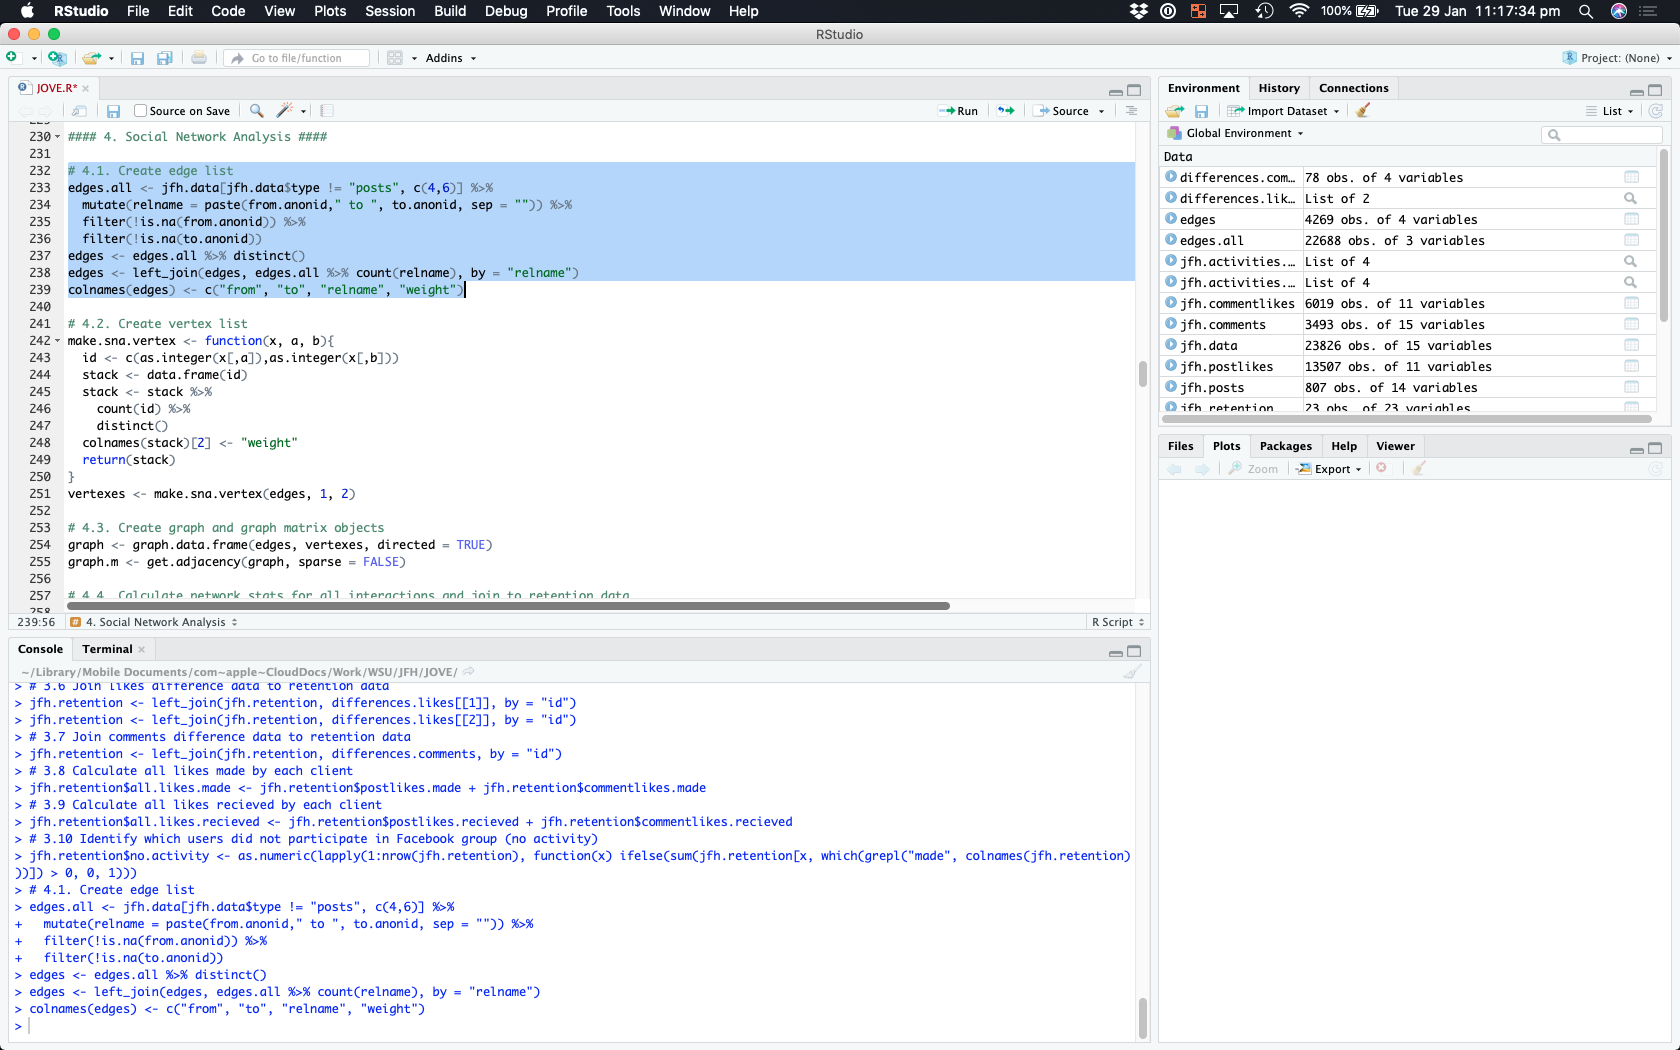Open the code tools magic wand

[285, 111]
